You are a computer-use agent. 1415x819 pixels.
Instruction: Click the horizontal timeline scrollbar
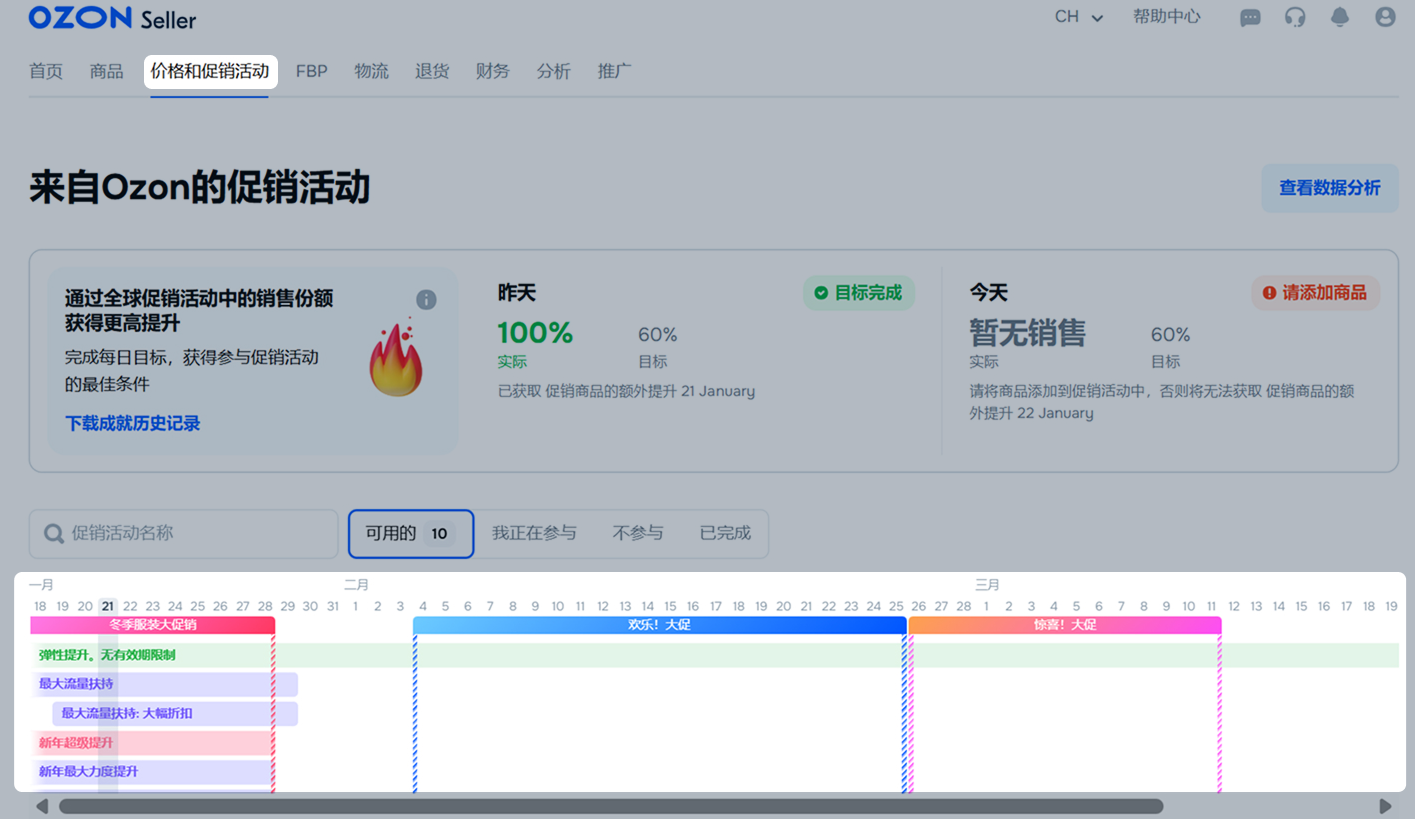610,806
